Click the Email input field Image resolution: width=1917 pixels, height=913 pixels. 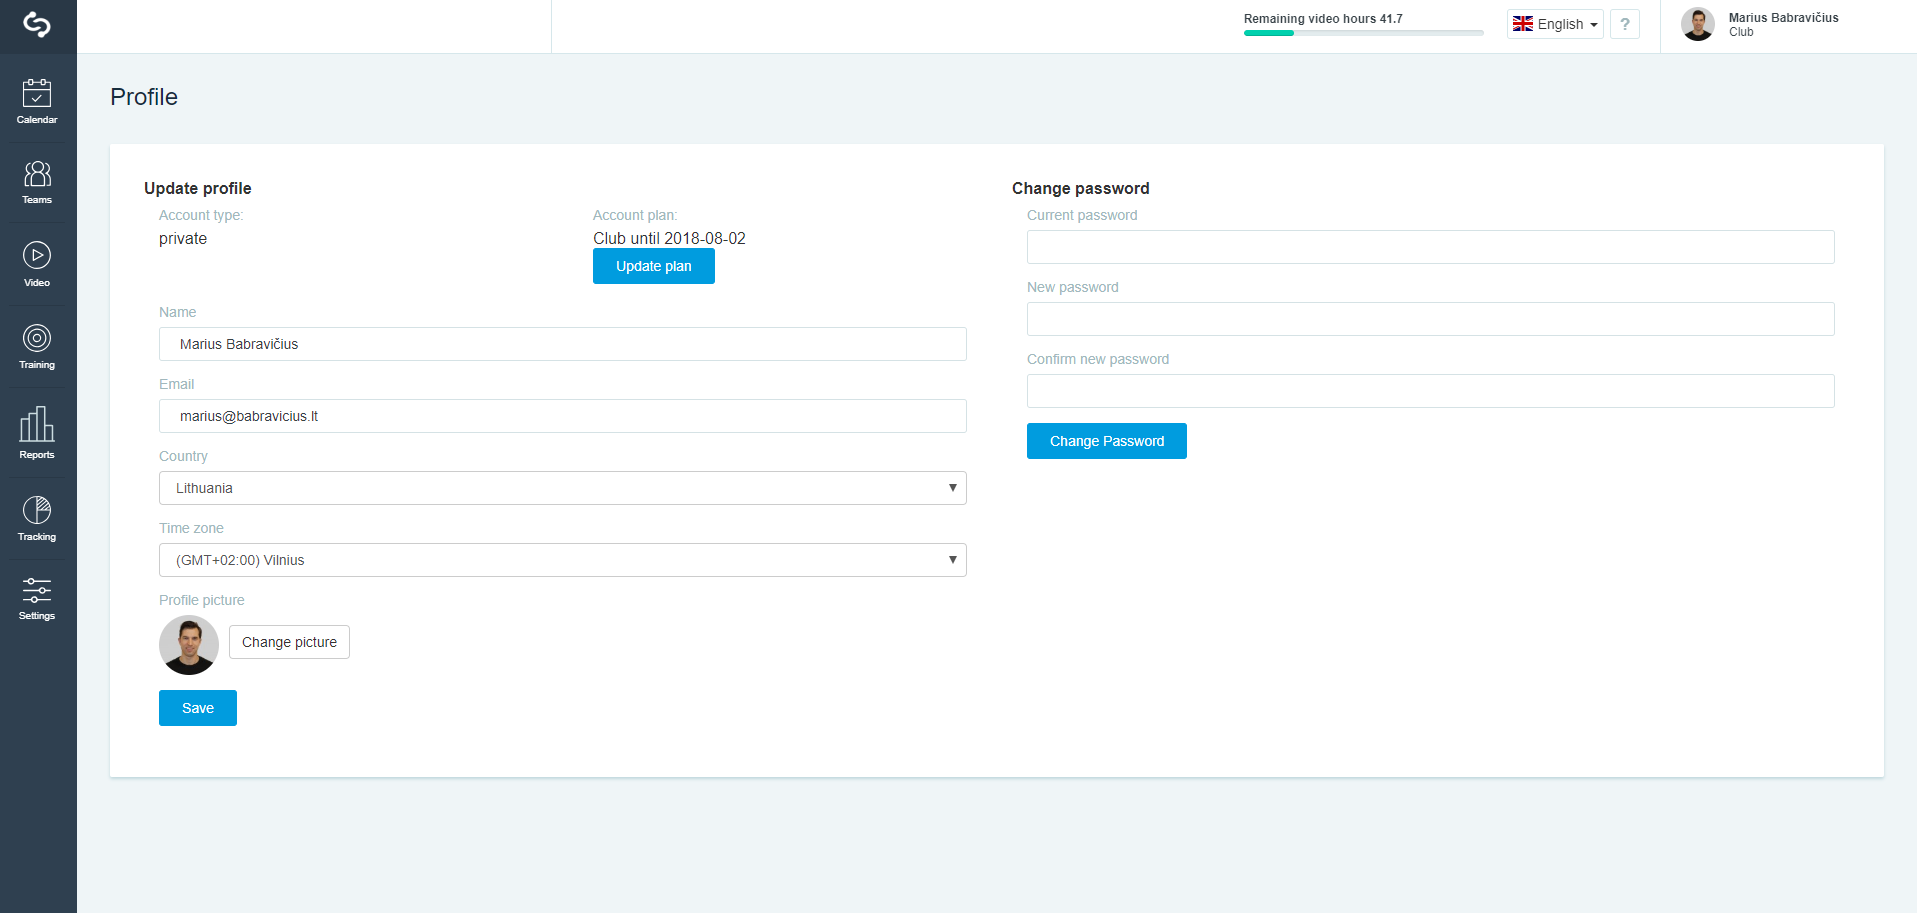coord(563,416)
